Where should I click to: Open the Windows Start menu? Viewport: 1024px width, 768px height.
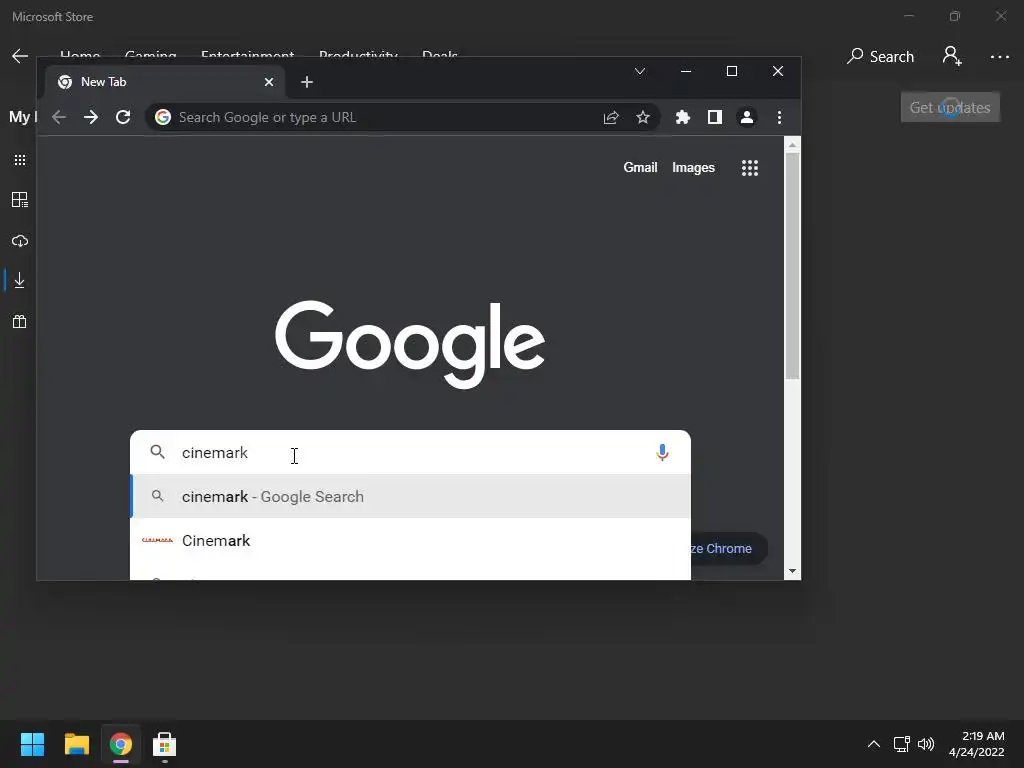coord(32,744)
